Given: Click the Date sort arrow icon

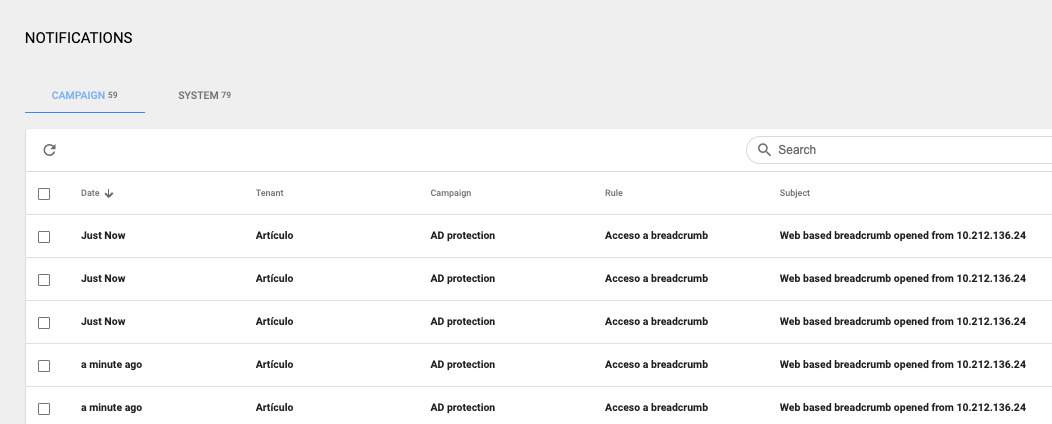Looking at the screenshot, I should coord(109,193).
